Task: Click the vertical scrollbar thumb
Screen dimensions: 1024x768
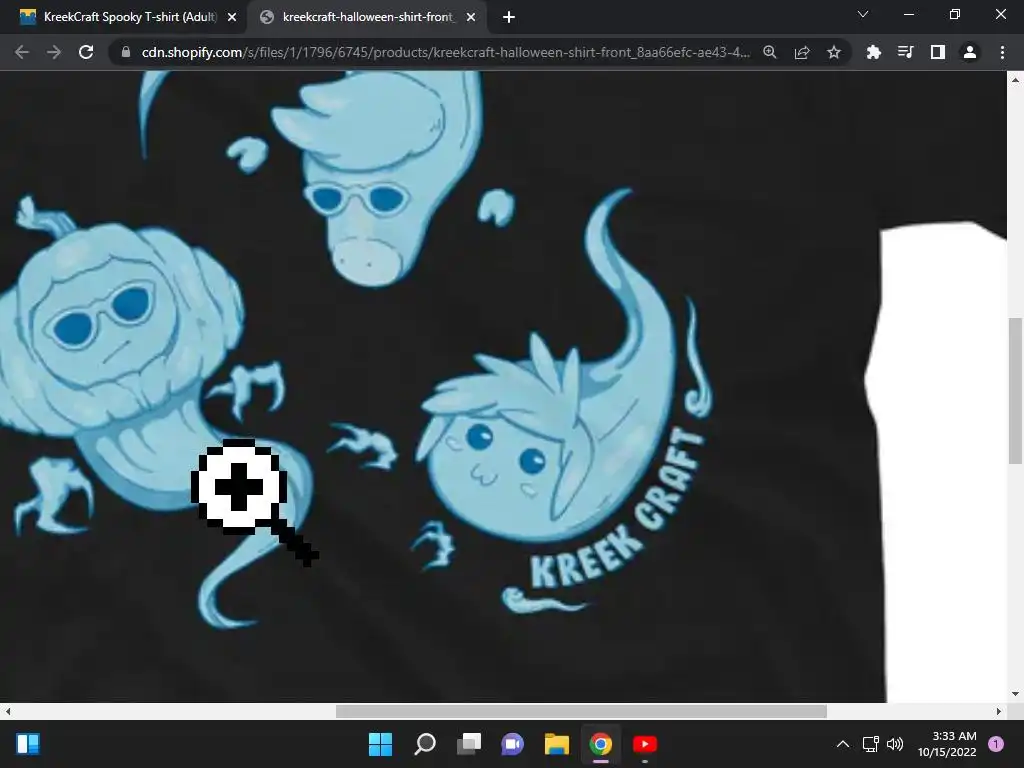Action: pyautogui.click(x=1015, y=391)
